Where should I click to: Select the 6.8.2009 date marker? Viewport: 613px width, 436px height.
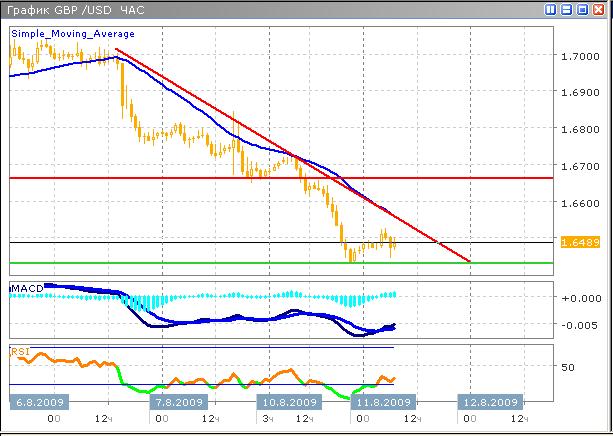pyautogui.click(x=40, y=402)
